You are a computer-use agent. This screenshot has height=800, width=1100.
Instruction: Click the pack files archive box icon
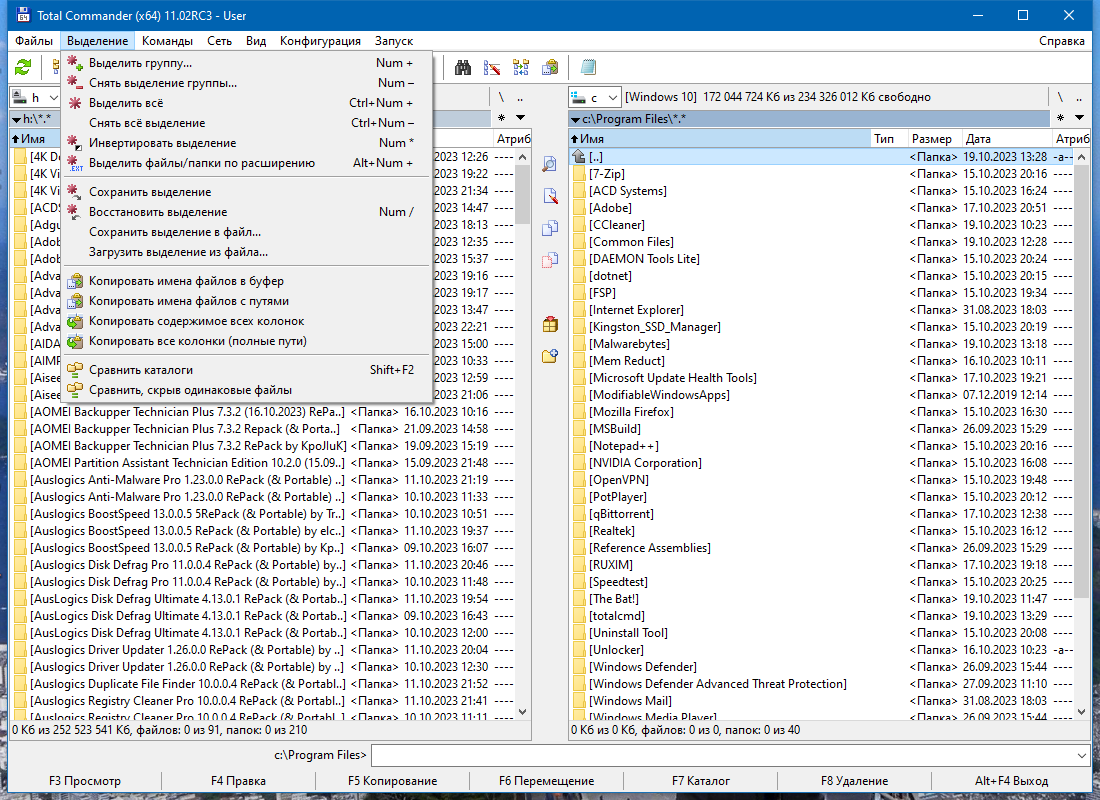(x=550, y=324)
